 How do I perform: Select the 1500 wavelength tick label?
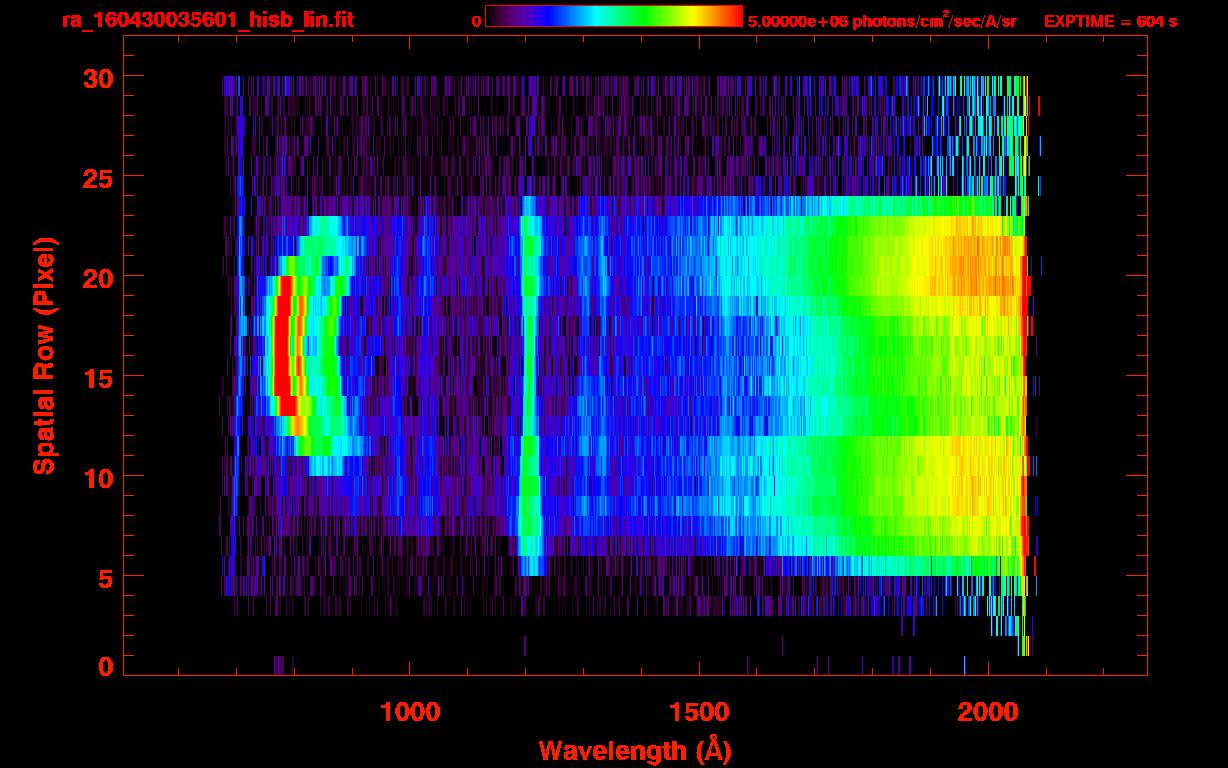(698, 712)
